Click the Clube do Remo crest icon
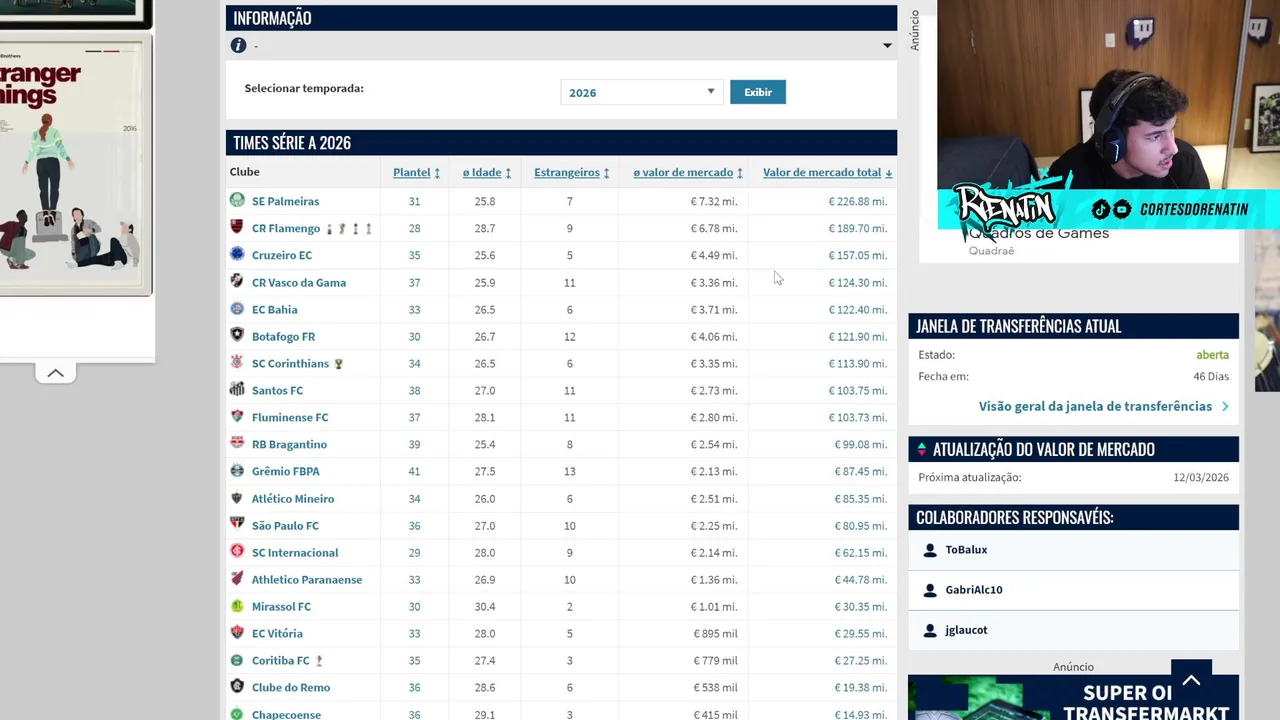Viewport: 1280px width, 720px height. (237, 686)
